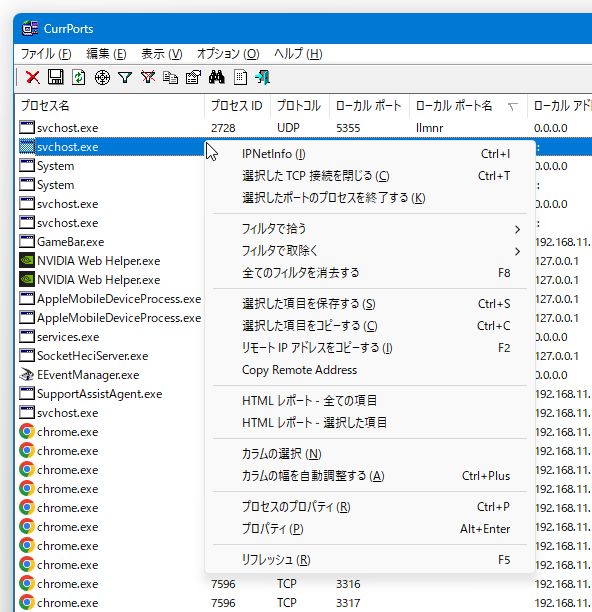Click the copy selected items toolbar icon
592x612 pixels.
[171, 77]
